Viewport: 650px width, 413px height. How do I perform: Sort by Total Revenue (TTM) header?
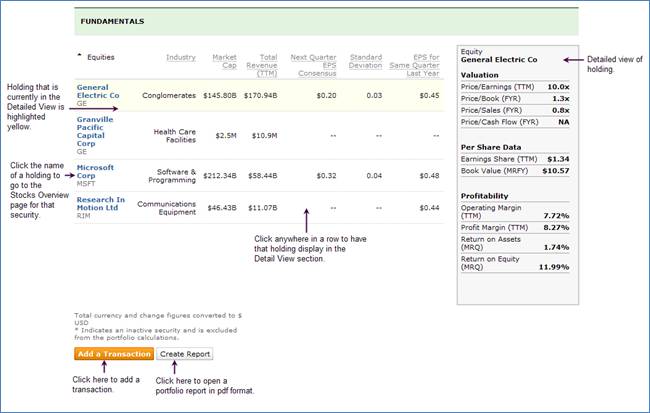[262, 66]
